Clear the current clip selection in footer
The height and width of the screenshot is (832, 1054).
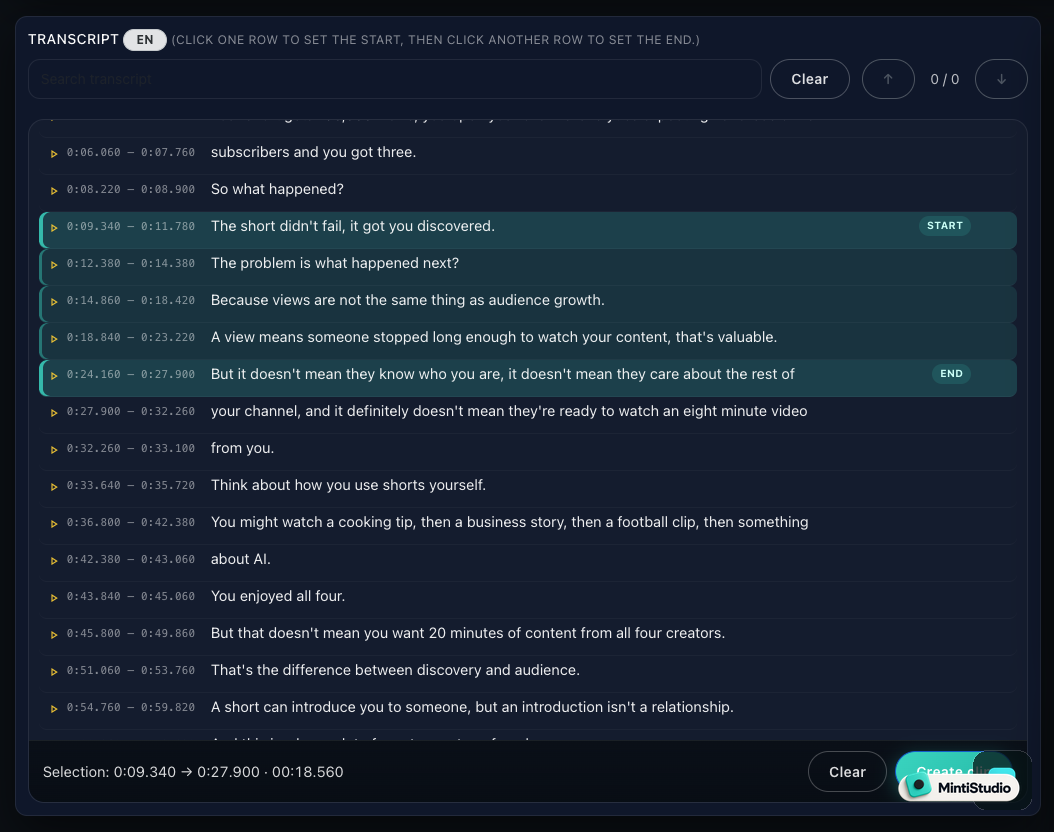click(847, 772)
